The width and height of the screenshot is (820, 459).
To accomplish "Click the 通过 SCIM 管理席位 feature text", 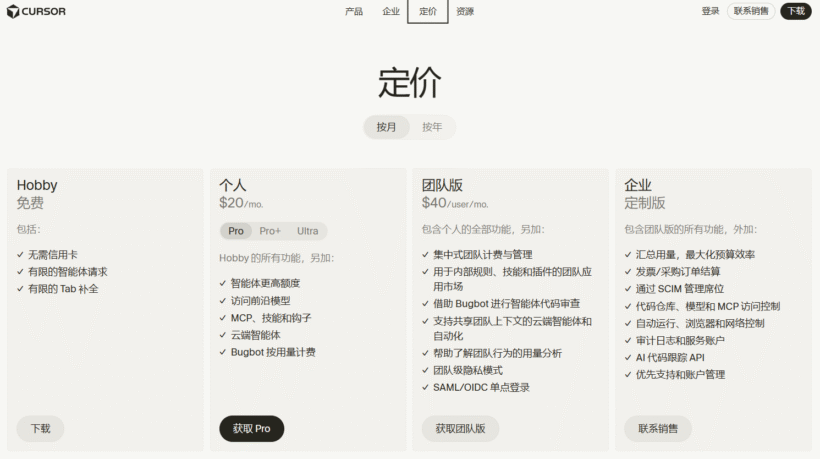I will [680, 289].
